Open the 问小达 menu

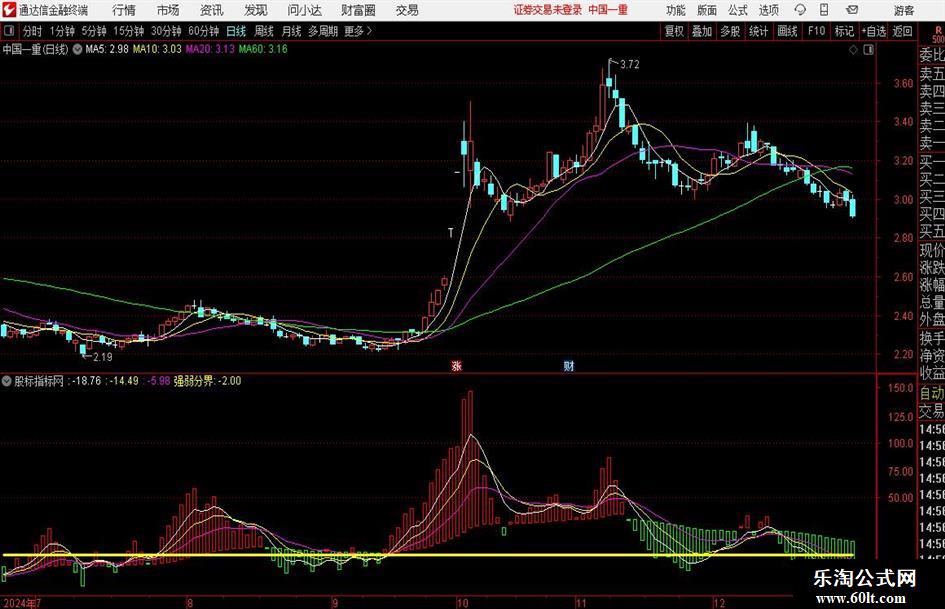click(x=304, y=10)
